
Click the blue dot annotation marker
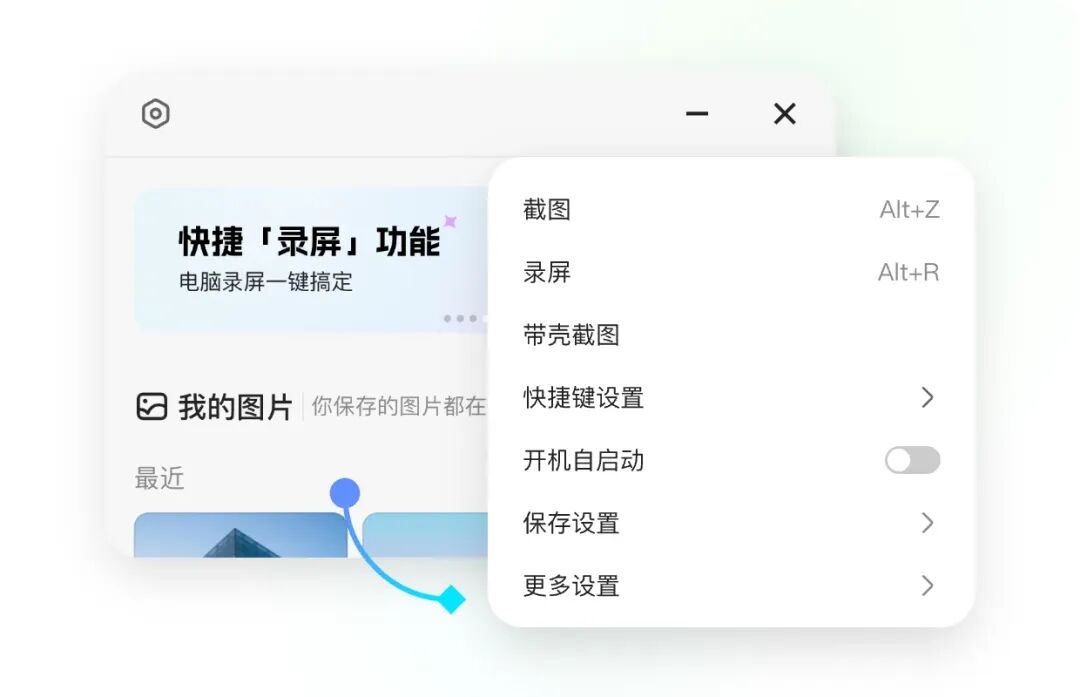coord(345,490)
